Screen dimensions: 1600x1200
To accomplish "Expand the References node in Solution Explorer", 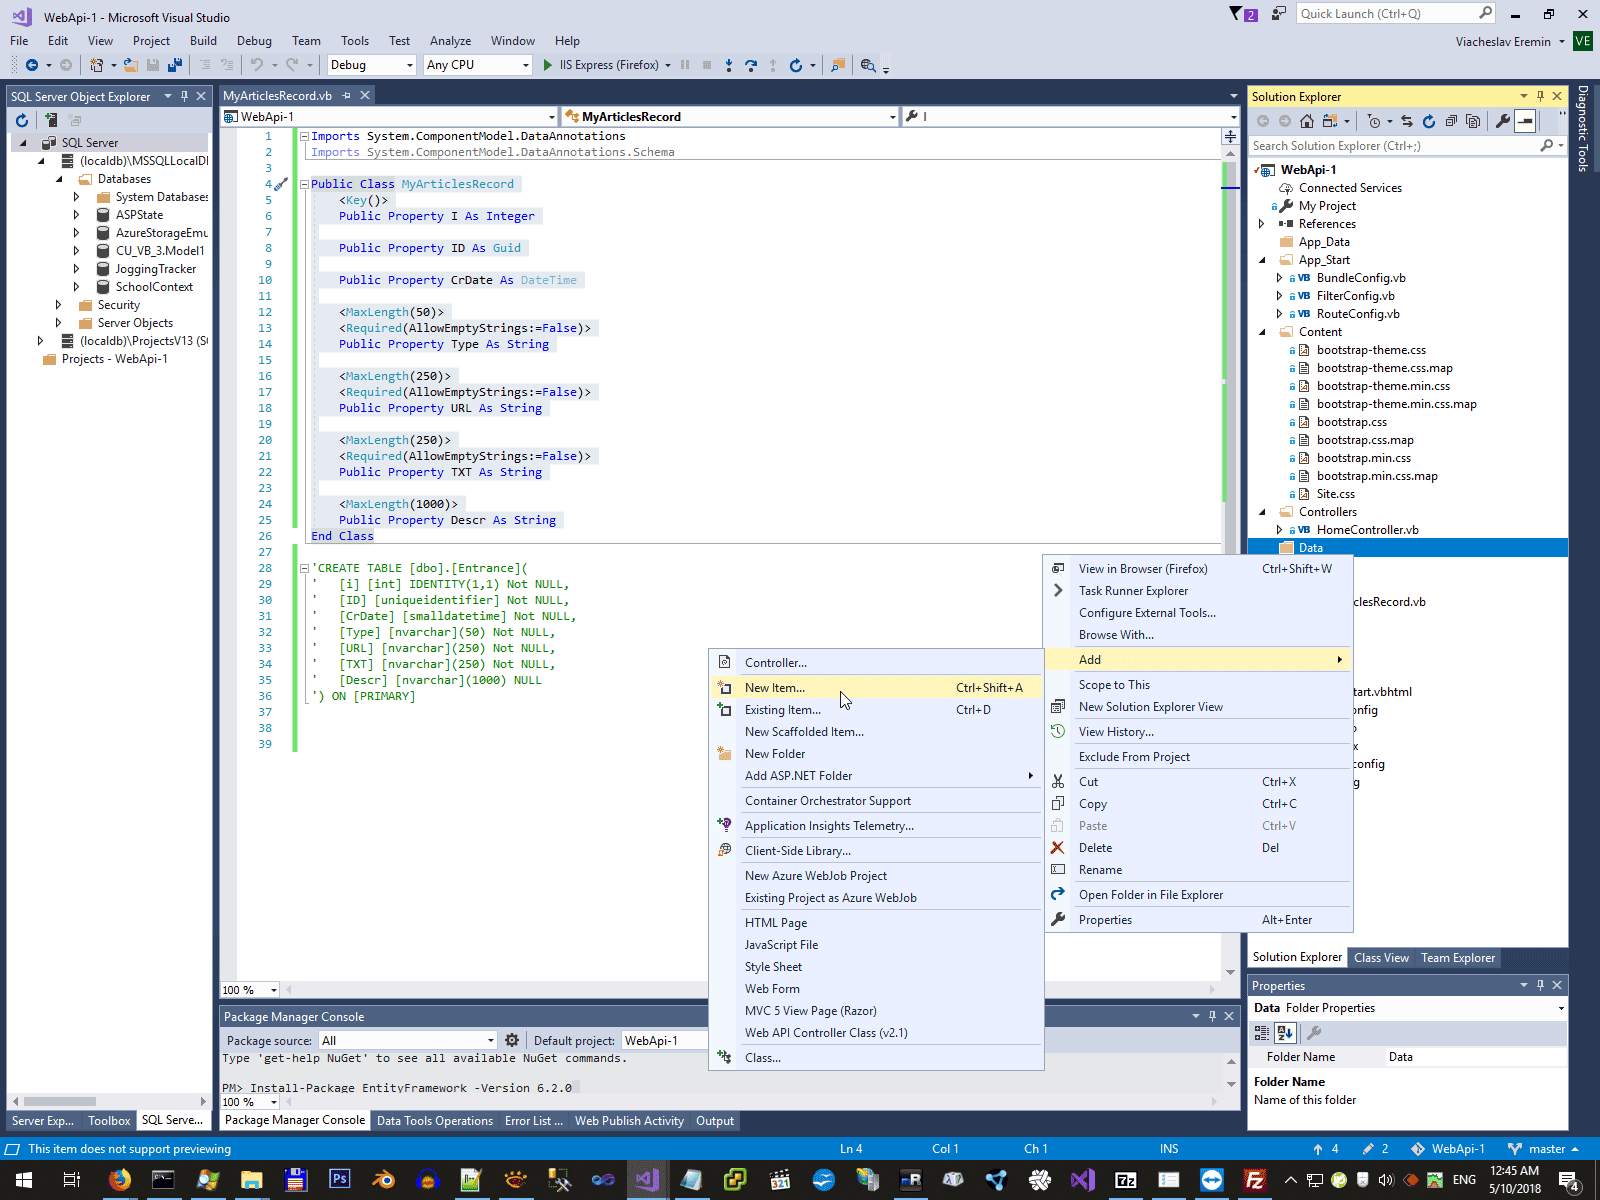I will [1262, 224].
